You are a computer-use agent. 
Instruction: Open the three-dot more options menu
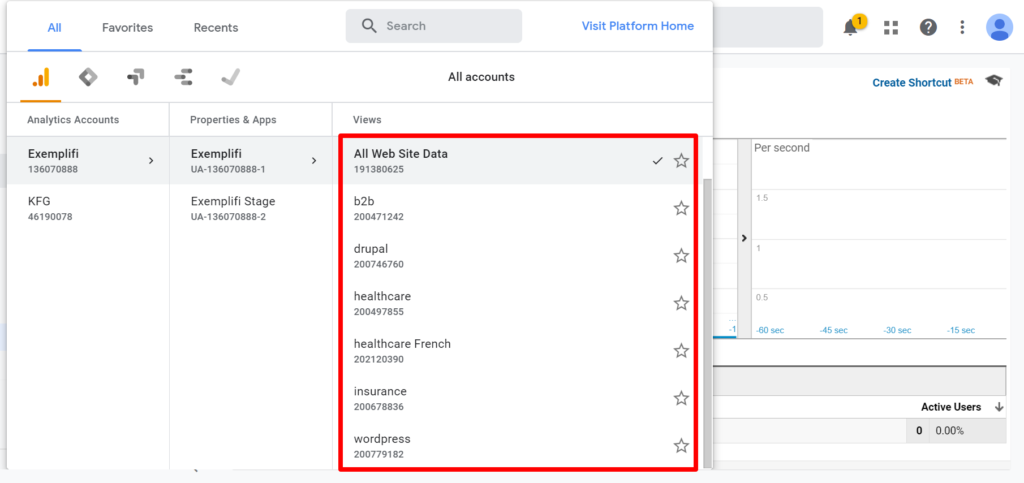point(962,27)
